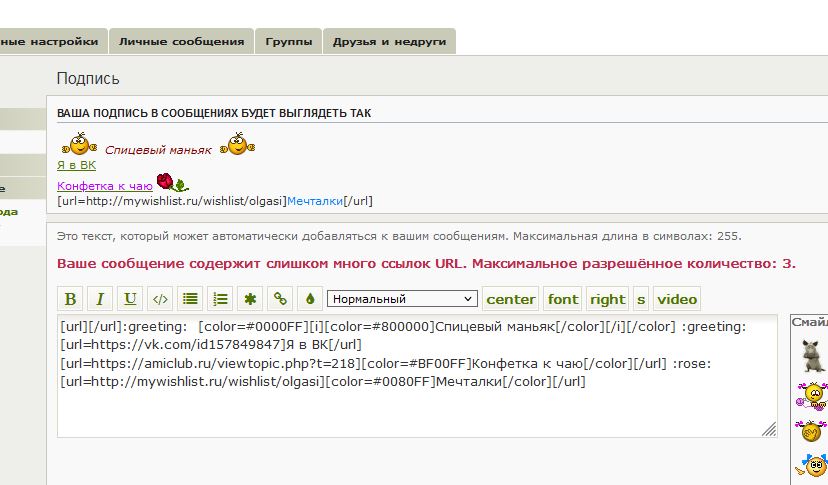Open the 'Группы' tab
The height and width of the screenshot is (485, 828).
289,42
